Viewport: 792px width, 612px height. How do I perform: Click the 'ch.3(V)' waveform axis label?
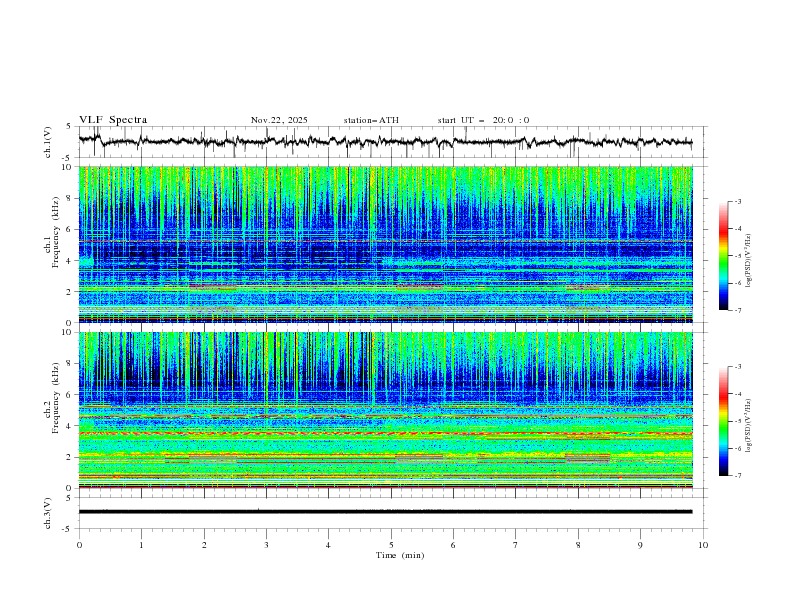tap(48, 513)
